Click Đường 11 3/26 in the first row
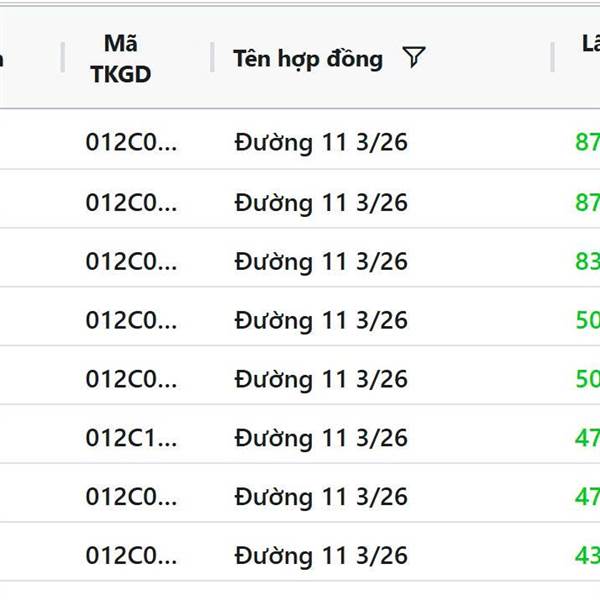The height and width of the screenshot is (600, 600). coord(321,144)
